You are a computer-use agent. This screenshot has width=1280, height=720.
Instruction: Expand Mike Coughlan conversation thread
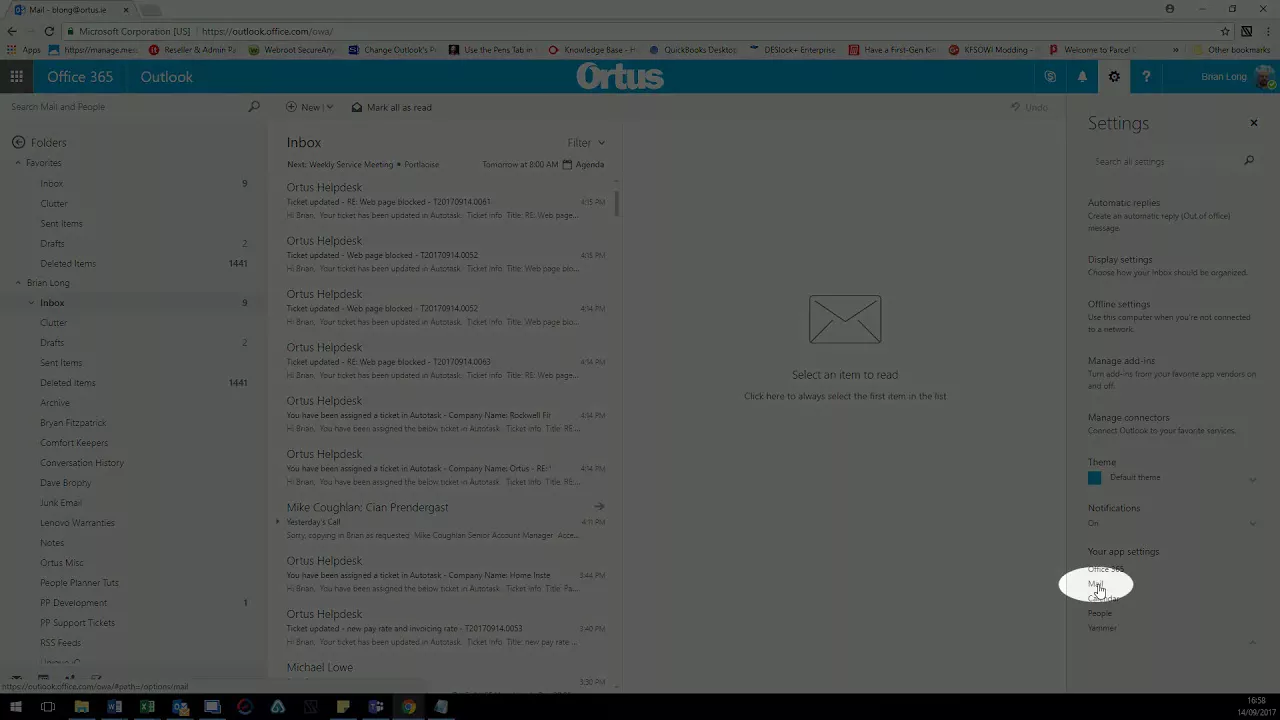point(278,521)
